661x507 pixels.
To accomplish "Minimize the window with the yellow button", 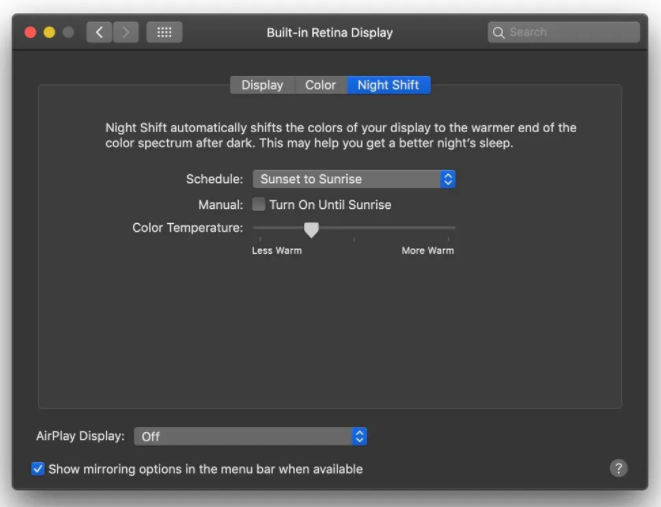I will point(49,32).
